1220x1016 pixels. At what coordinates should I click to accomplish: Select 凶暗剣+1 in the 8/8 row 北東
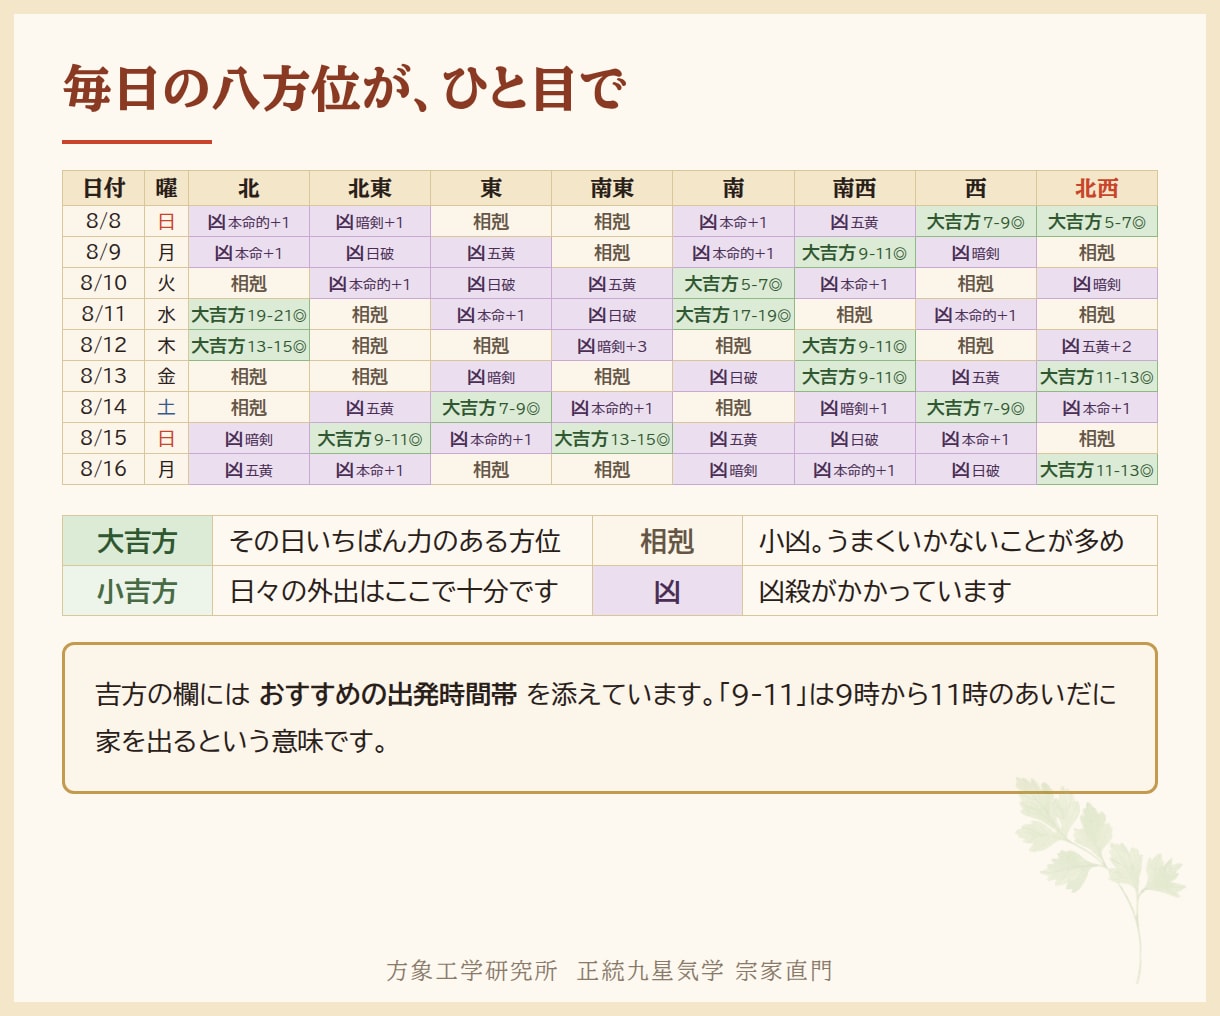[370, 221]
